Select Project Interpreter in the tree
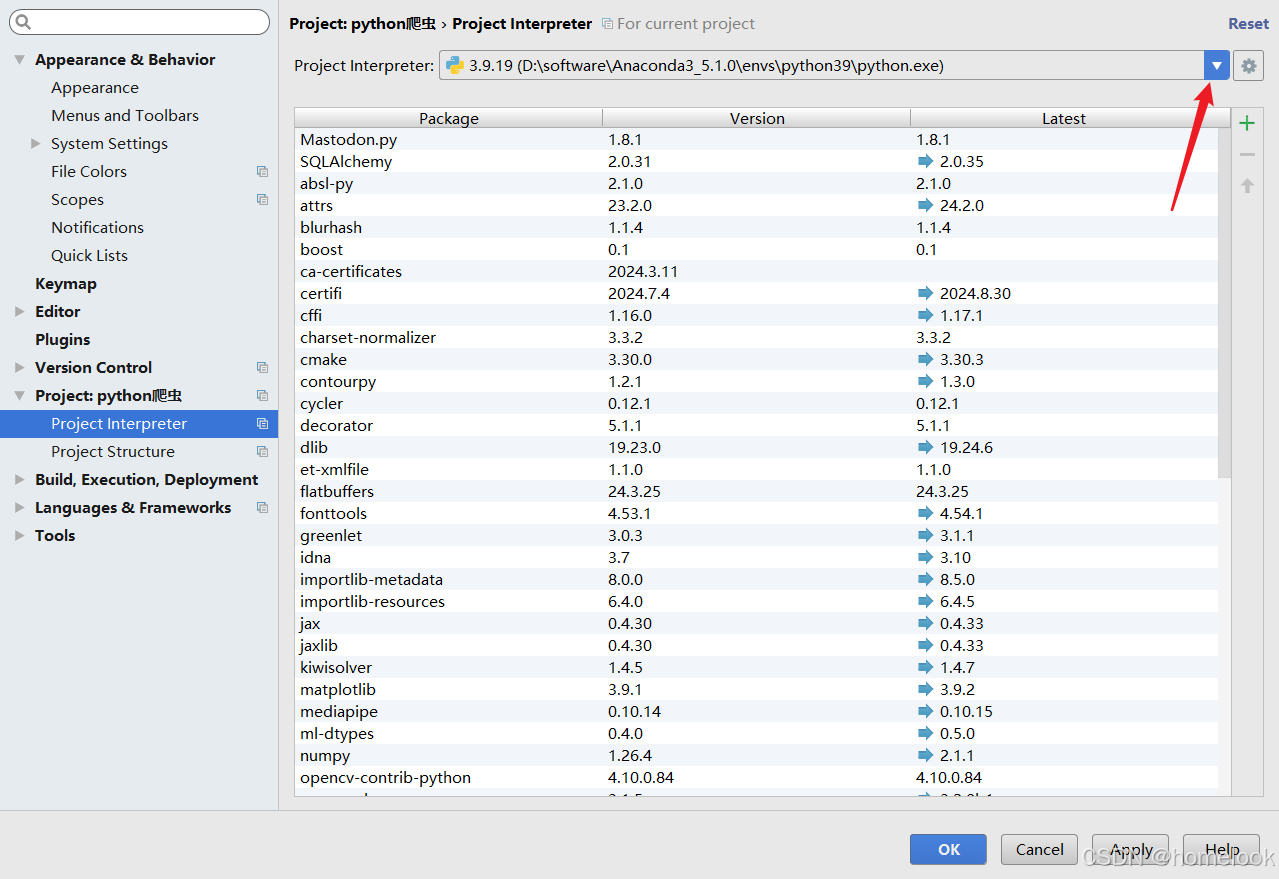 tap(139, 424)
